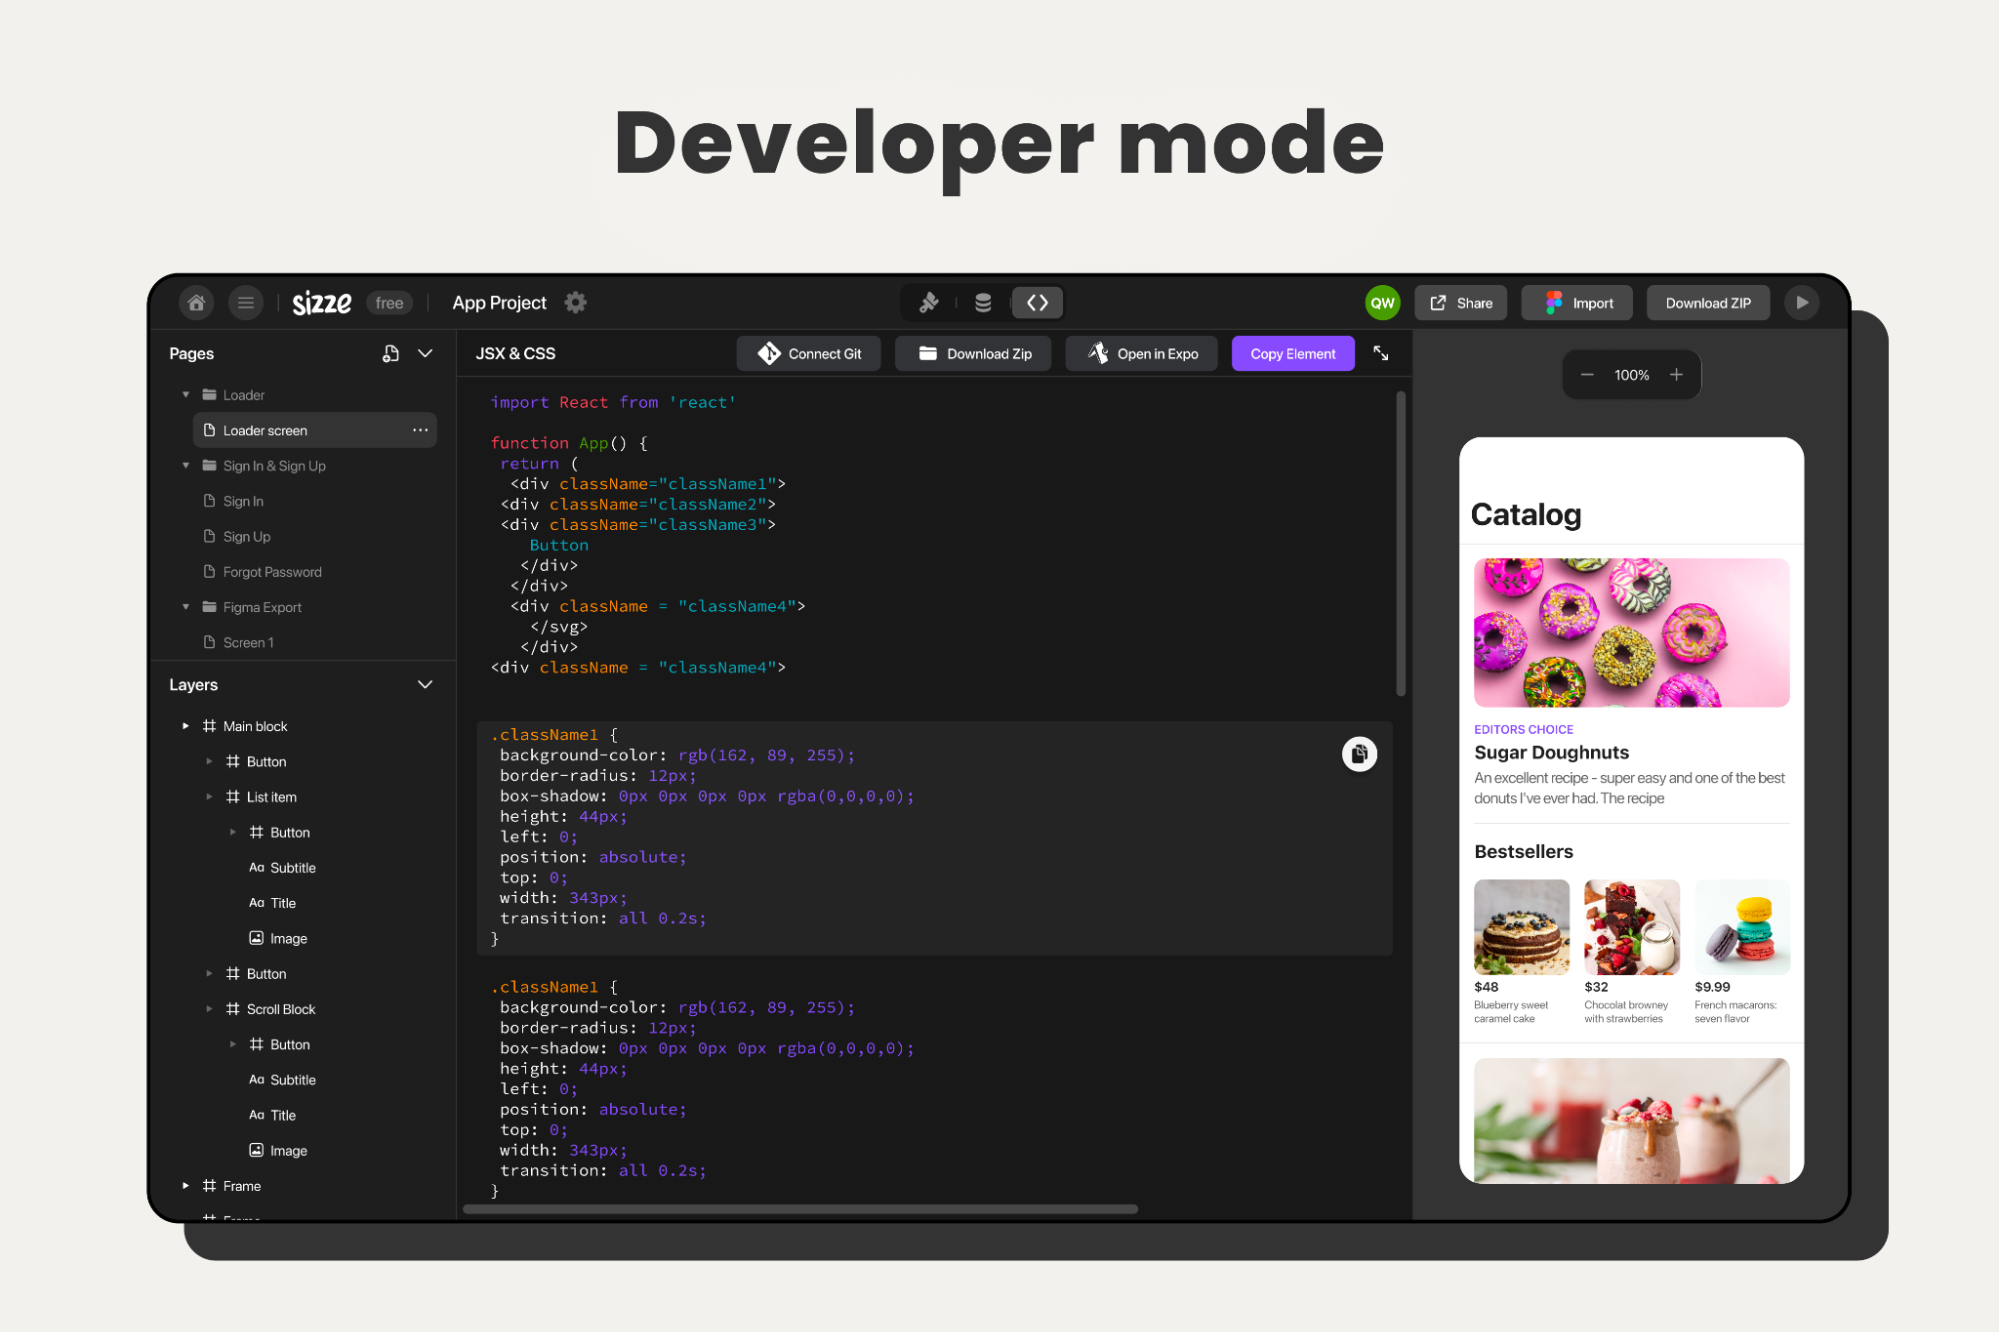Toggle the layers panel collapse arrow

(425, 684)
